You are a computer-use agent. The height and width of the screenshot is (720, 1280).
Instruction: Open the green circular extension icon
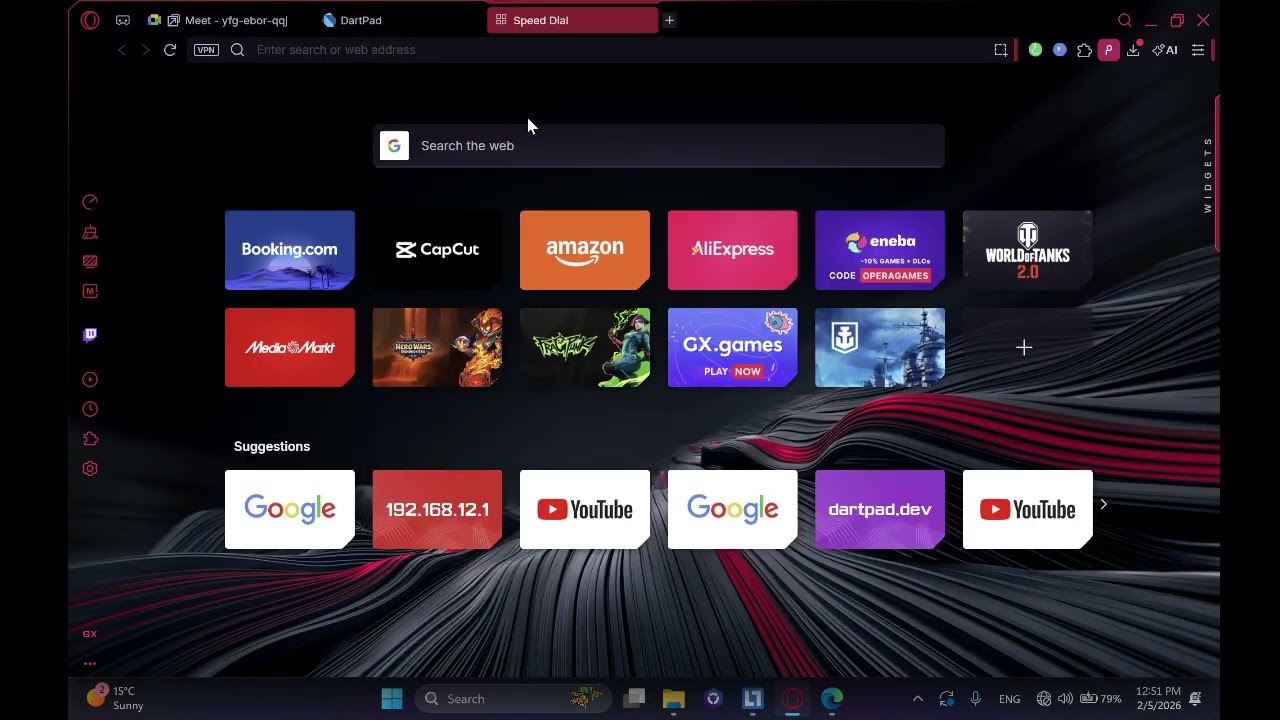(1035, 50)
